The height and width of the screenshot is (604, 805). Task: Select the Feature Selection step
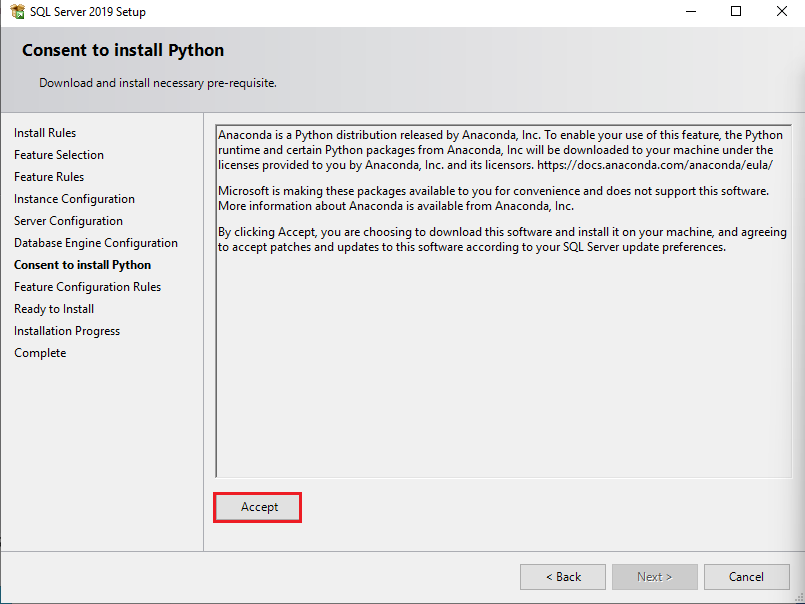point(59,154)
